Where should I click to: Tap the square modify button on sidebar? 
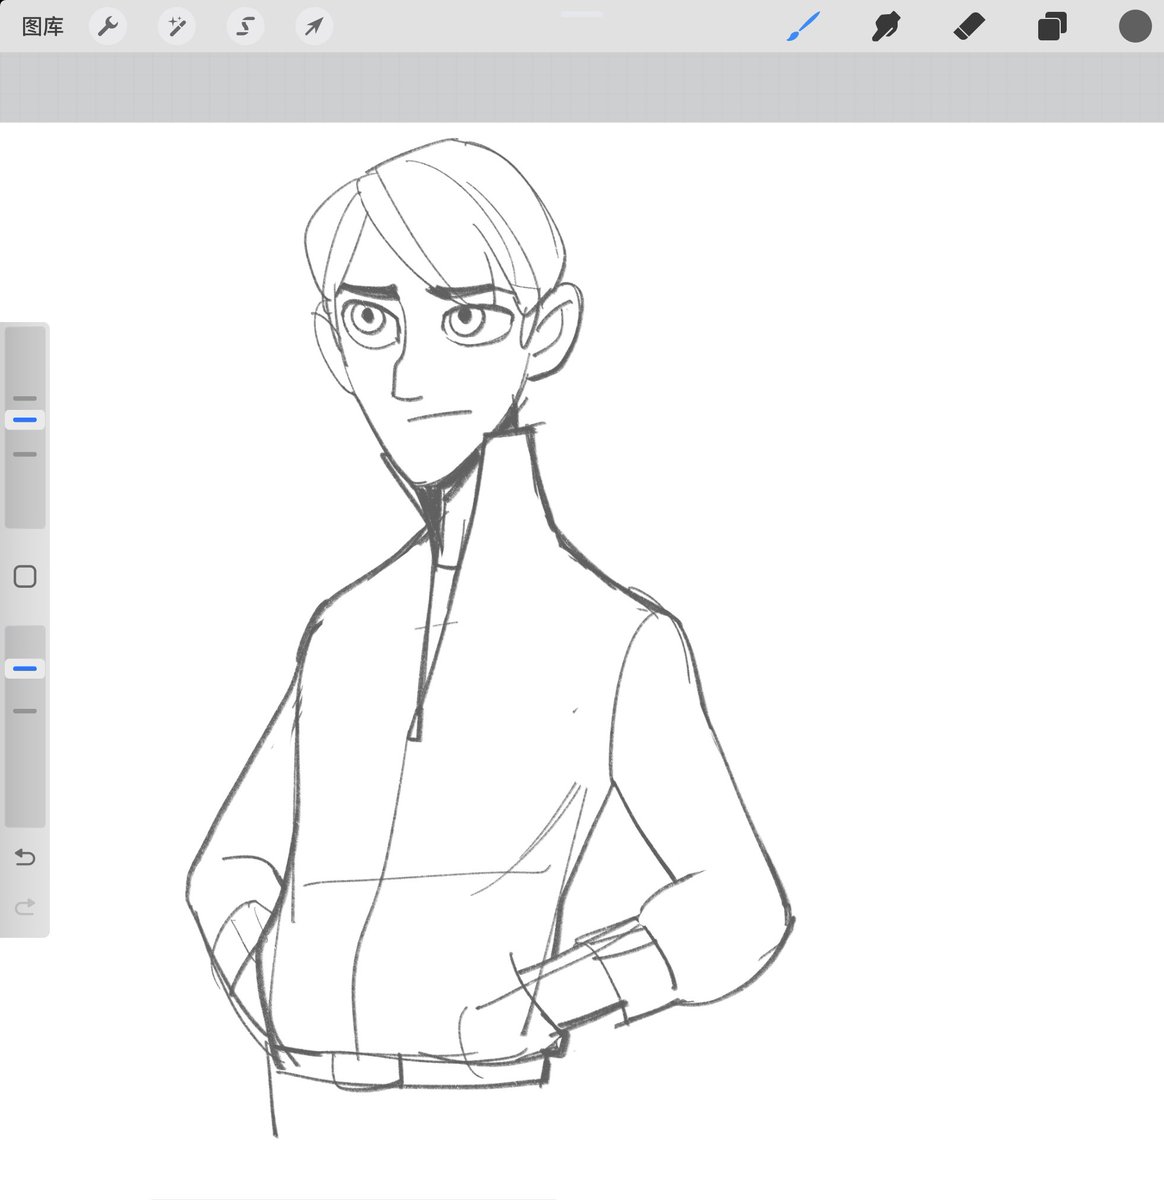pos(25,576)
